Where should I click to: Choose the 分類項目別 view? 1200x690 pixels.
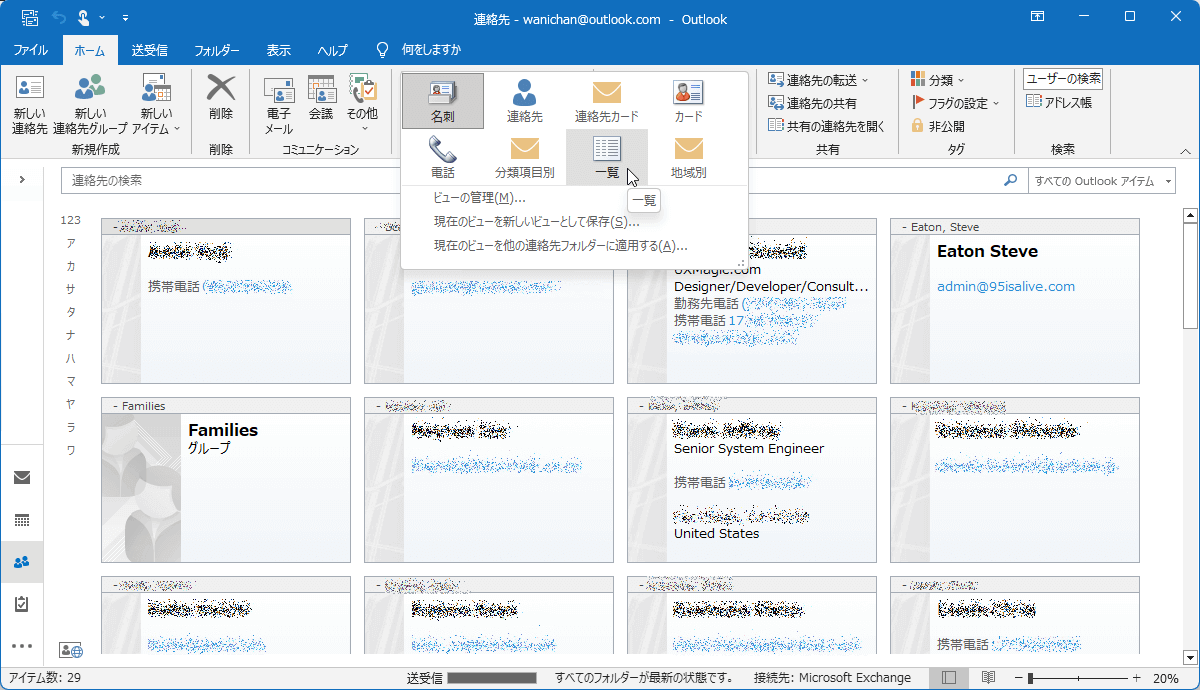click(524, 157)
